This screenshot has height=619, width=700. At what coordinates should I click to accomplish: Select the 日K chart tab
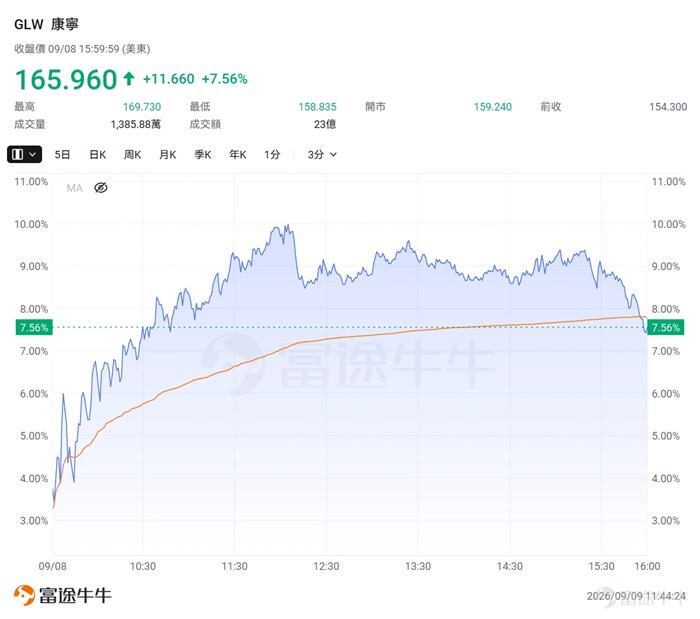click(x=97, y=154)
